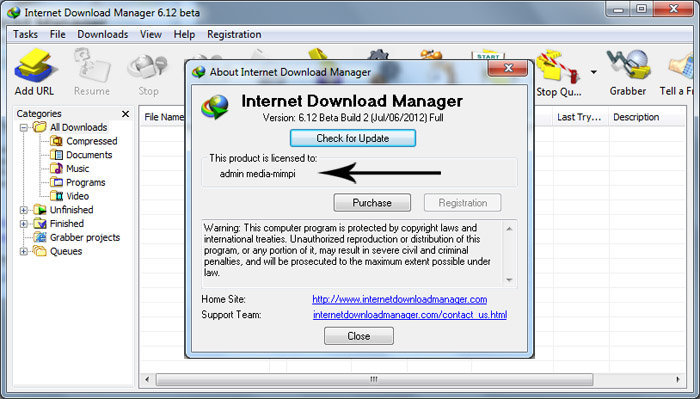The height and width of the screenshot is (399, 700).
Task: Select the Compressed category folder
Action: (83, 141)
